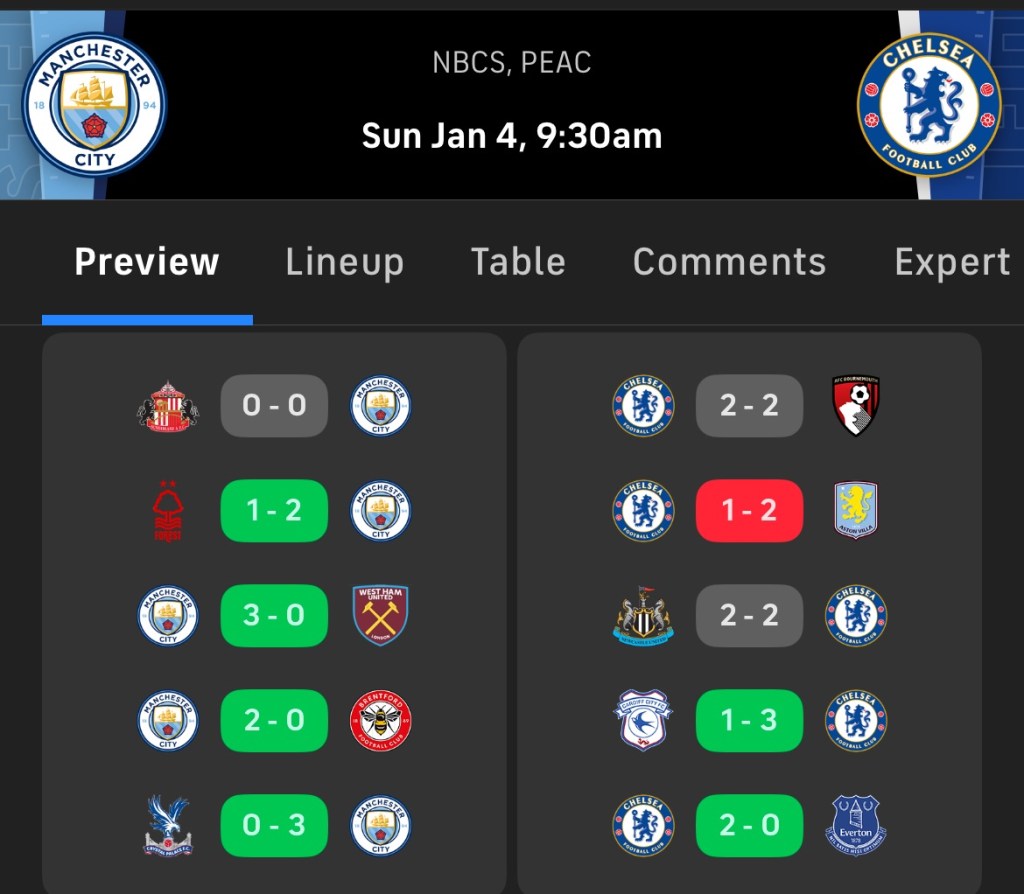This screenshot has width=1024, height=894.
Task: Select the Nottingham Forest club logo
Action: point(167,511)
